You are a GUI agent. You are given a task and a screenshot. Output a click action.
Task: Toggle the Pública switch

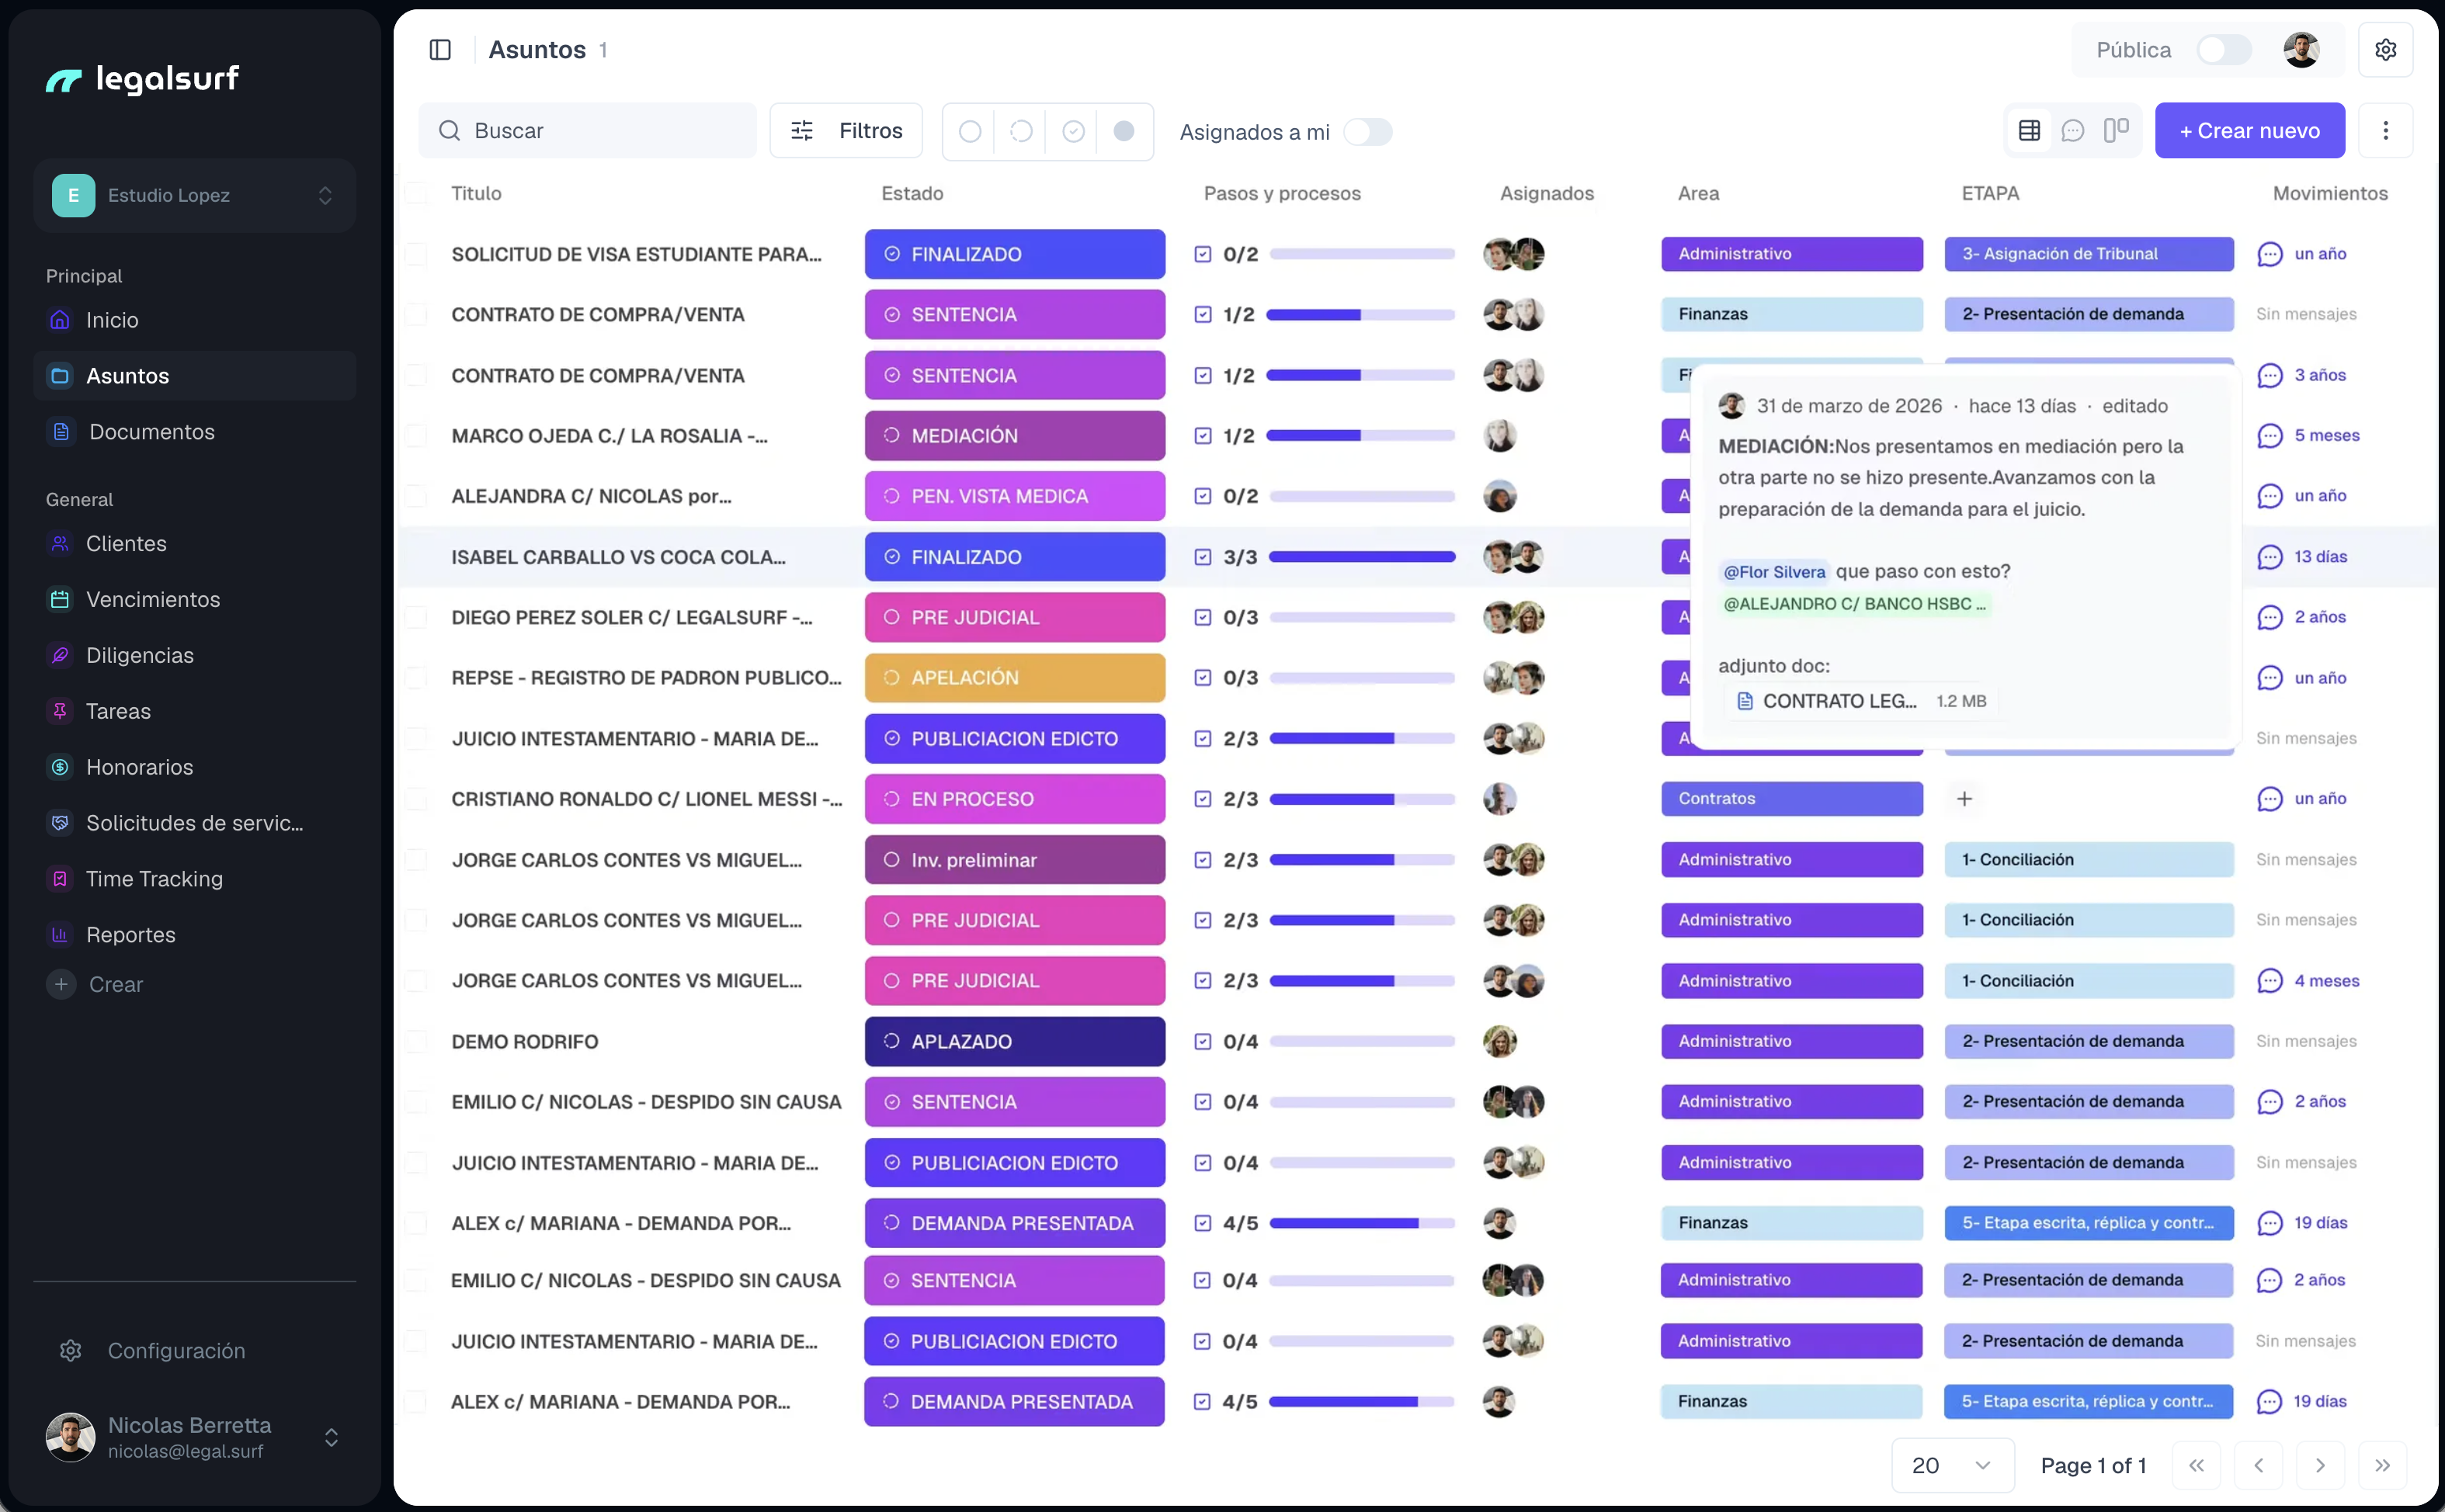tap(2224, 50)
